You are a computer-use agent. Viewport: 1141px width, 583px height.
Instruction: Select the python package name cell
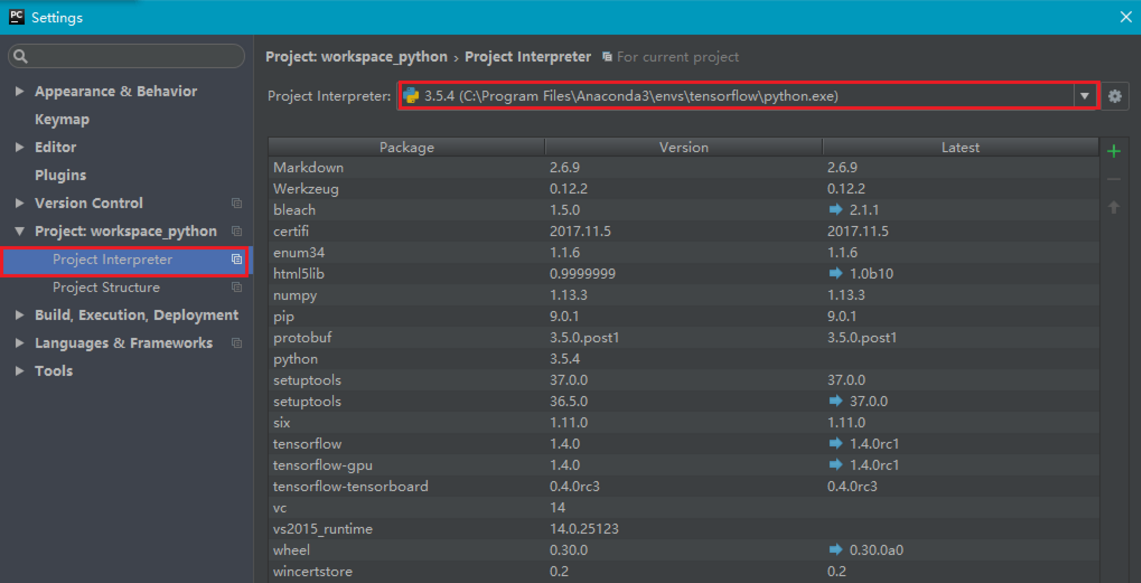click(295, 359)
